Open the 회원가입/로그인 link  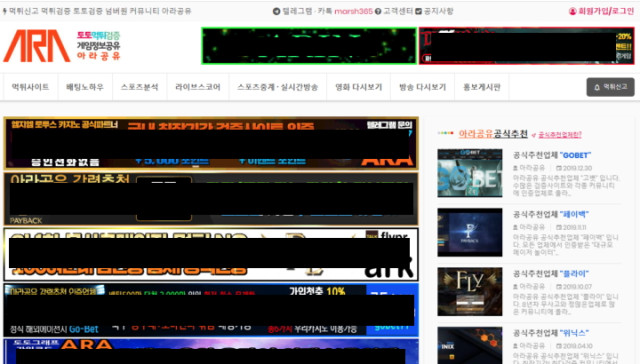pyautogui.click(x=606, y=11)
